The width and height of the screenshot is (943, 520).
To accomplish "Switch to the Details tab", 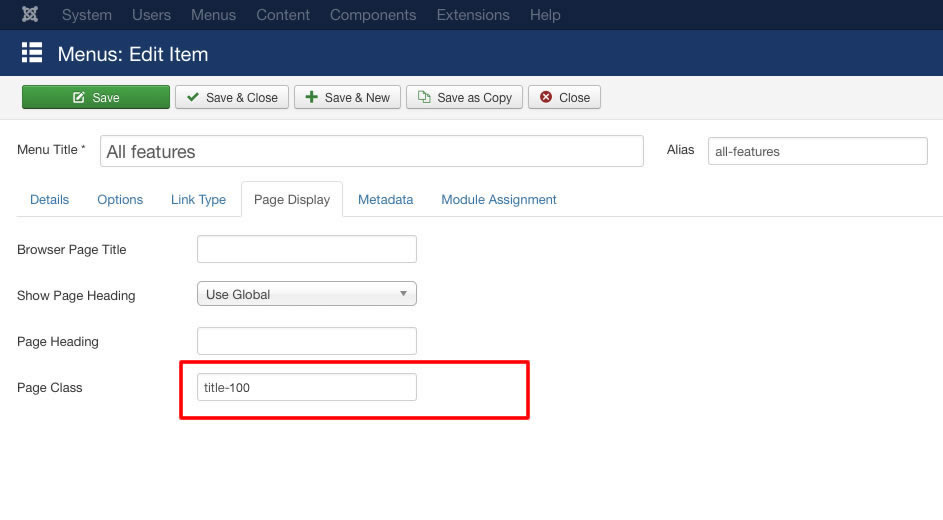I will pyautogui.click(x=49, y=199).
